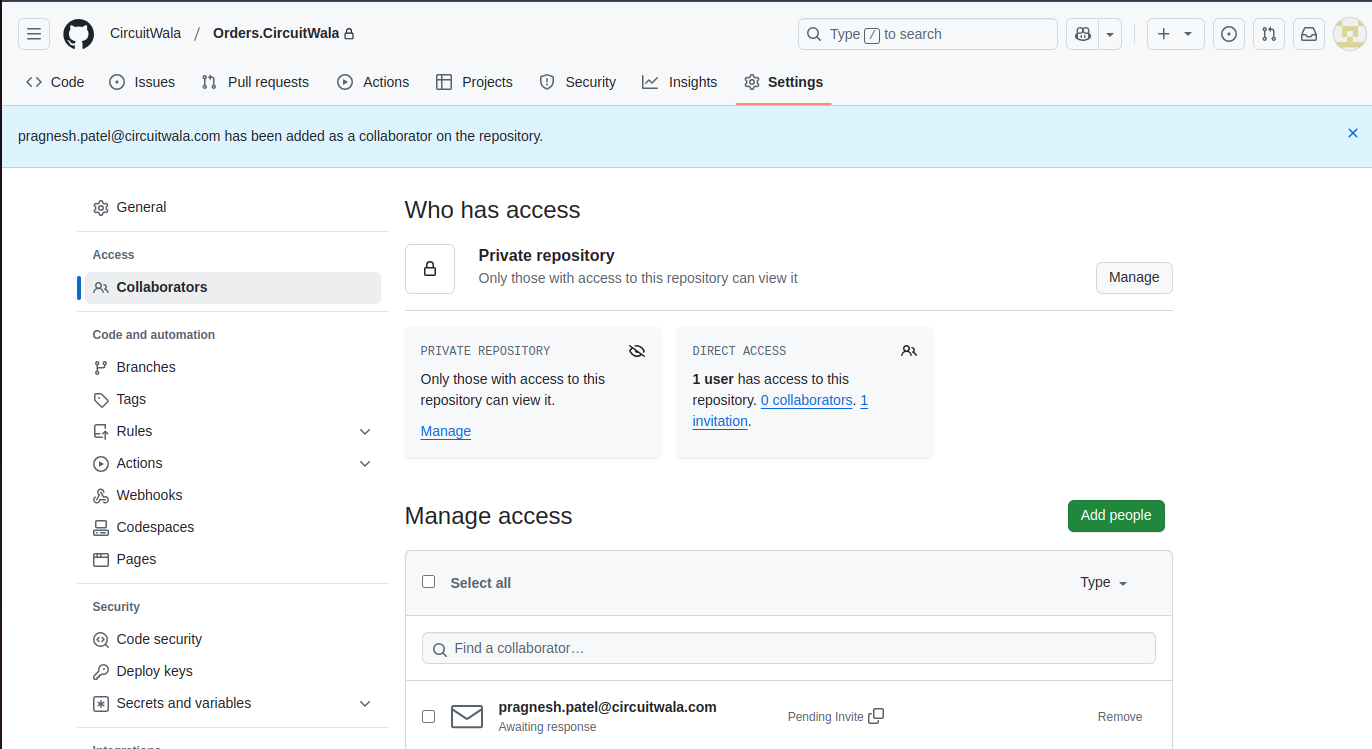1372x749 pixels.
Task: Open Copilot dropdown arrow in header
Action: click(1109, 34)
